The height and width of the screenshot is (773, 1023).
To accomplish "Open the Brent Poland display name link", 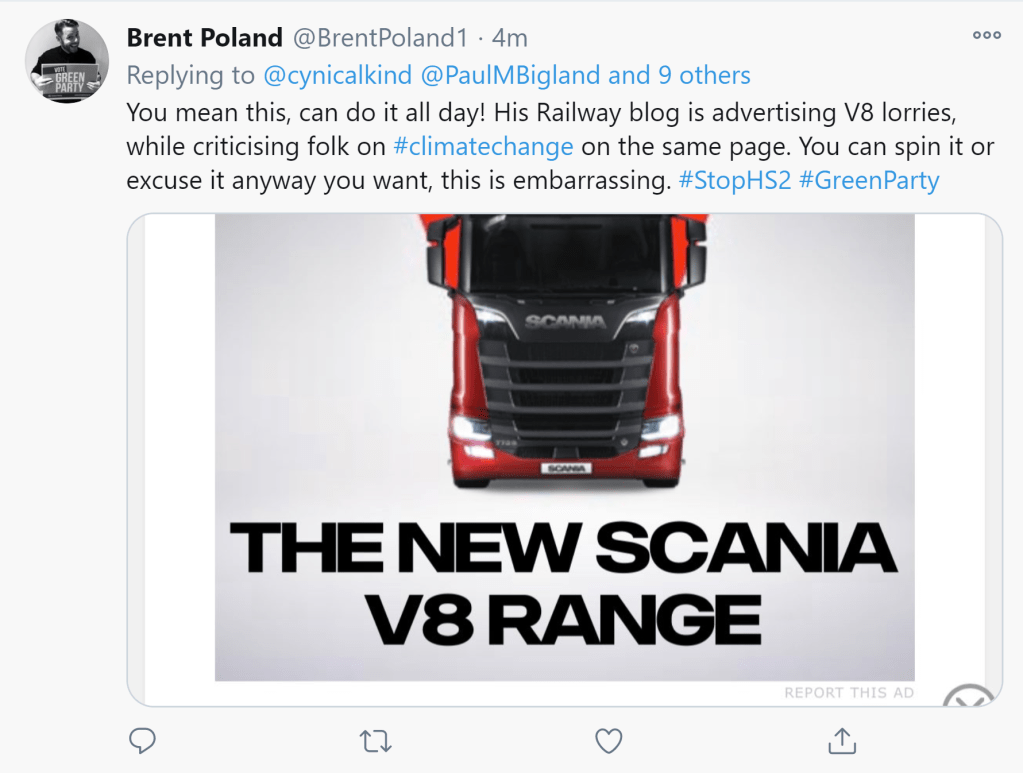I will point(205,38).
